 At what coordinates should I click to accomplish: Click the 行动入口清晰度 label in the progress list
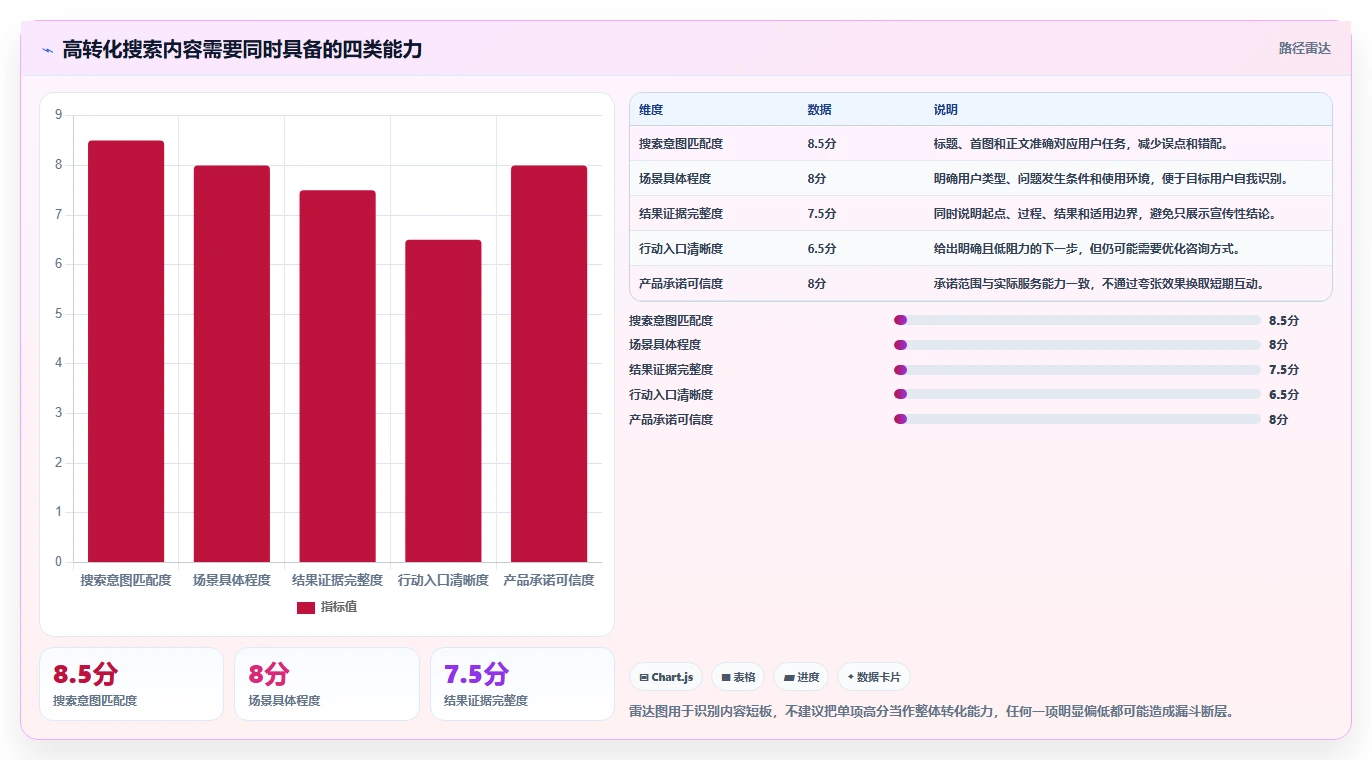[671, 395]
